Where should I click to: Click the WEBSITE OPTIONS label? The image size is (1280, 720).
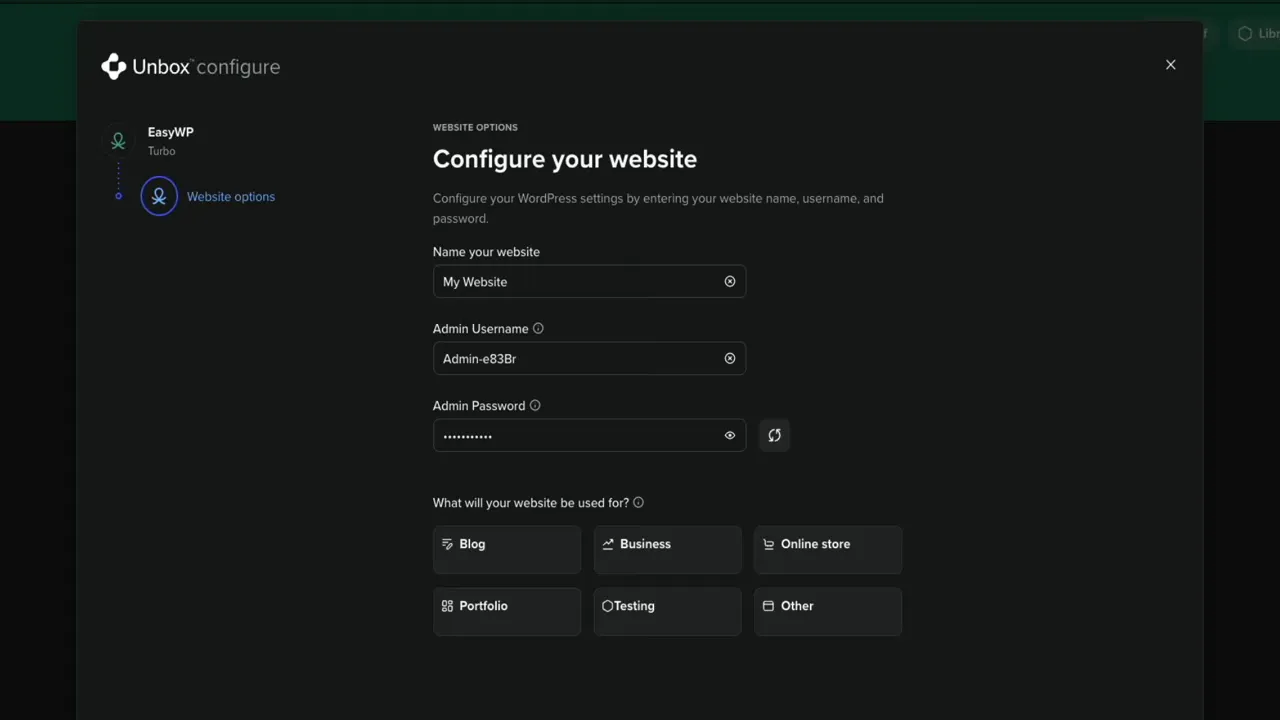click(475, 128)
